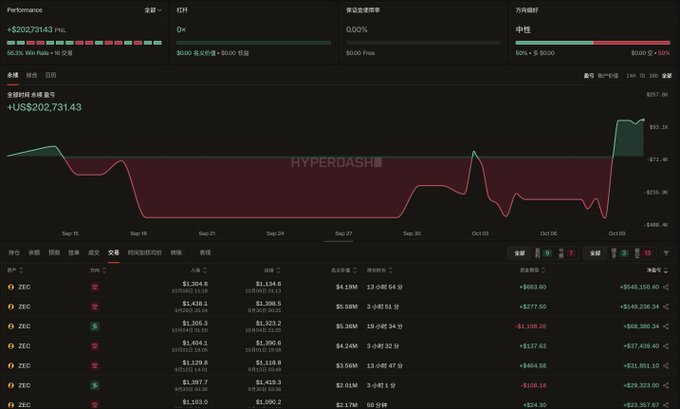Click the red short badge on the $3.56M trade
This screenshot has width=680, height=409.
95,366
